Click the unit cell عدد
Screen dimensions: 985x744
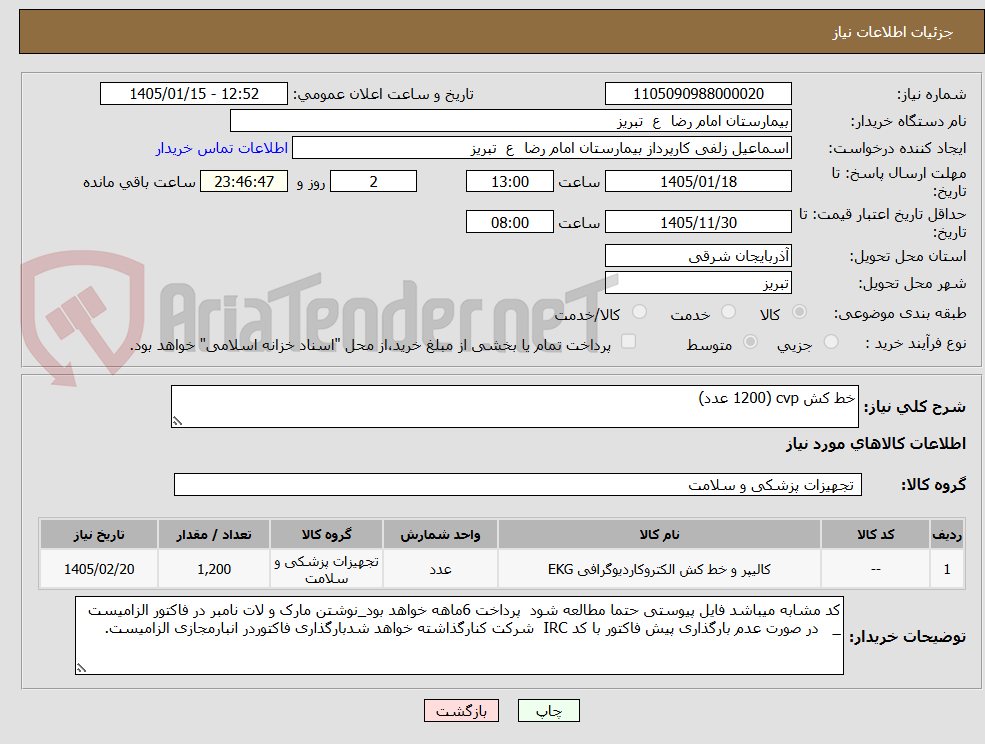(x=440, y=569)
